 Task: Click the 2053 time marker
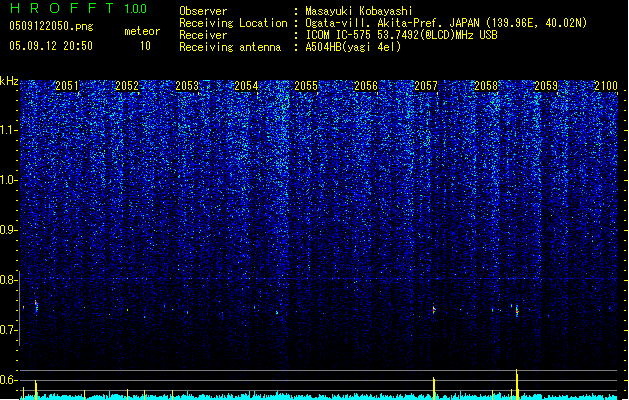coord(187,86)
